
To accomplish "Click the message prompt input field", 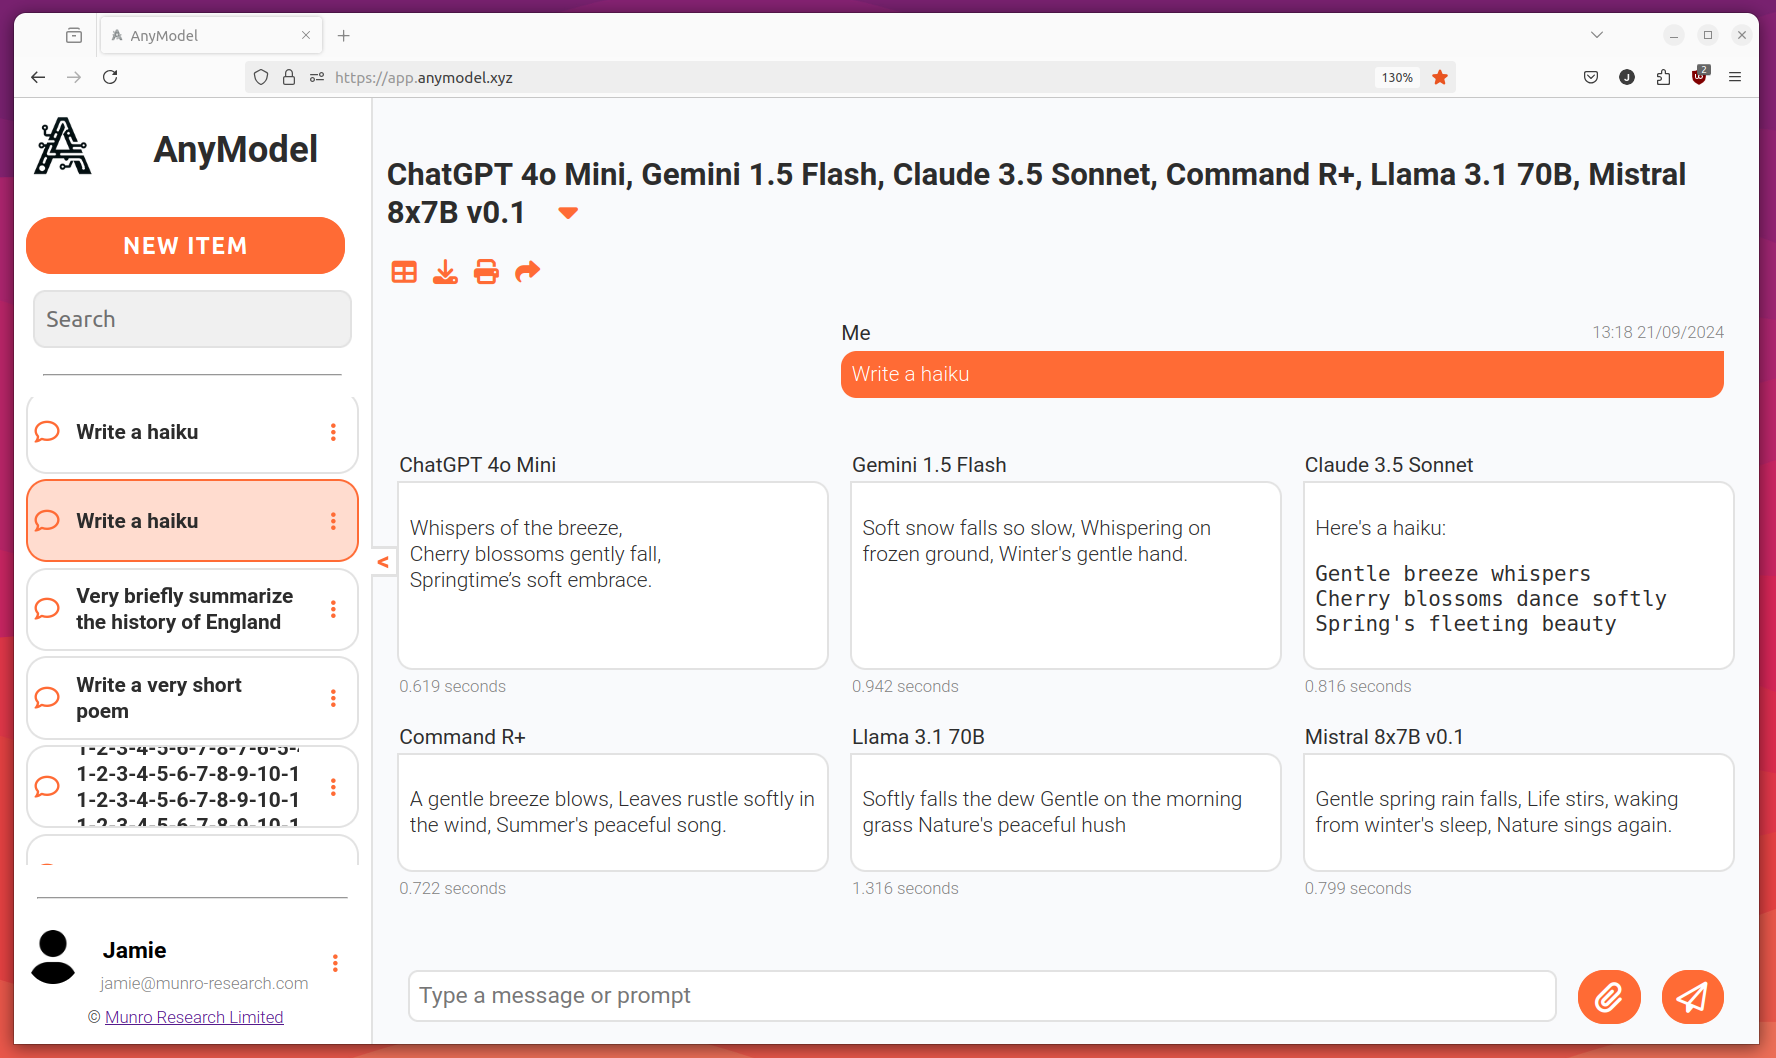I will point(982,996).
